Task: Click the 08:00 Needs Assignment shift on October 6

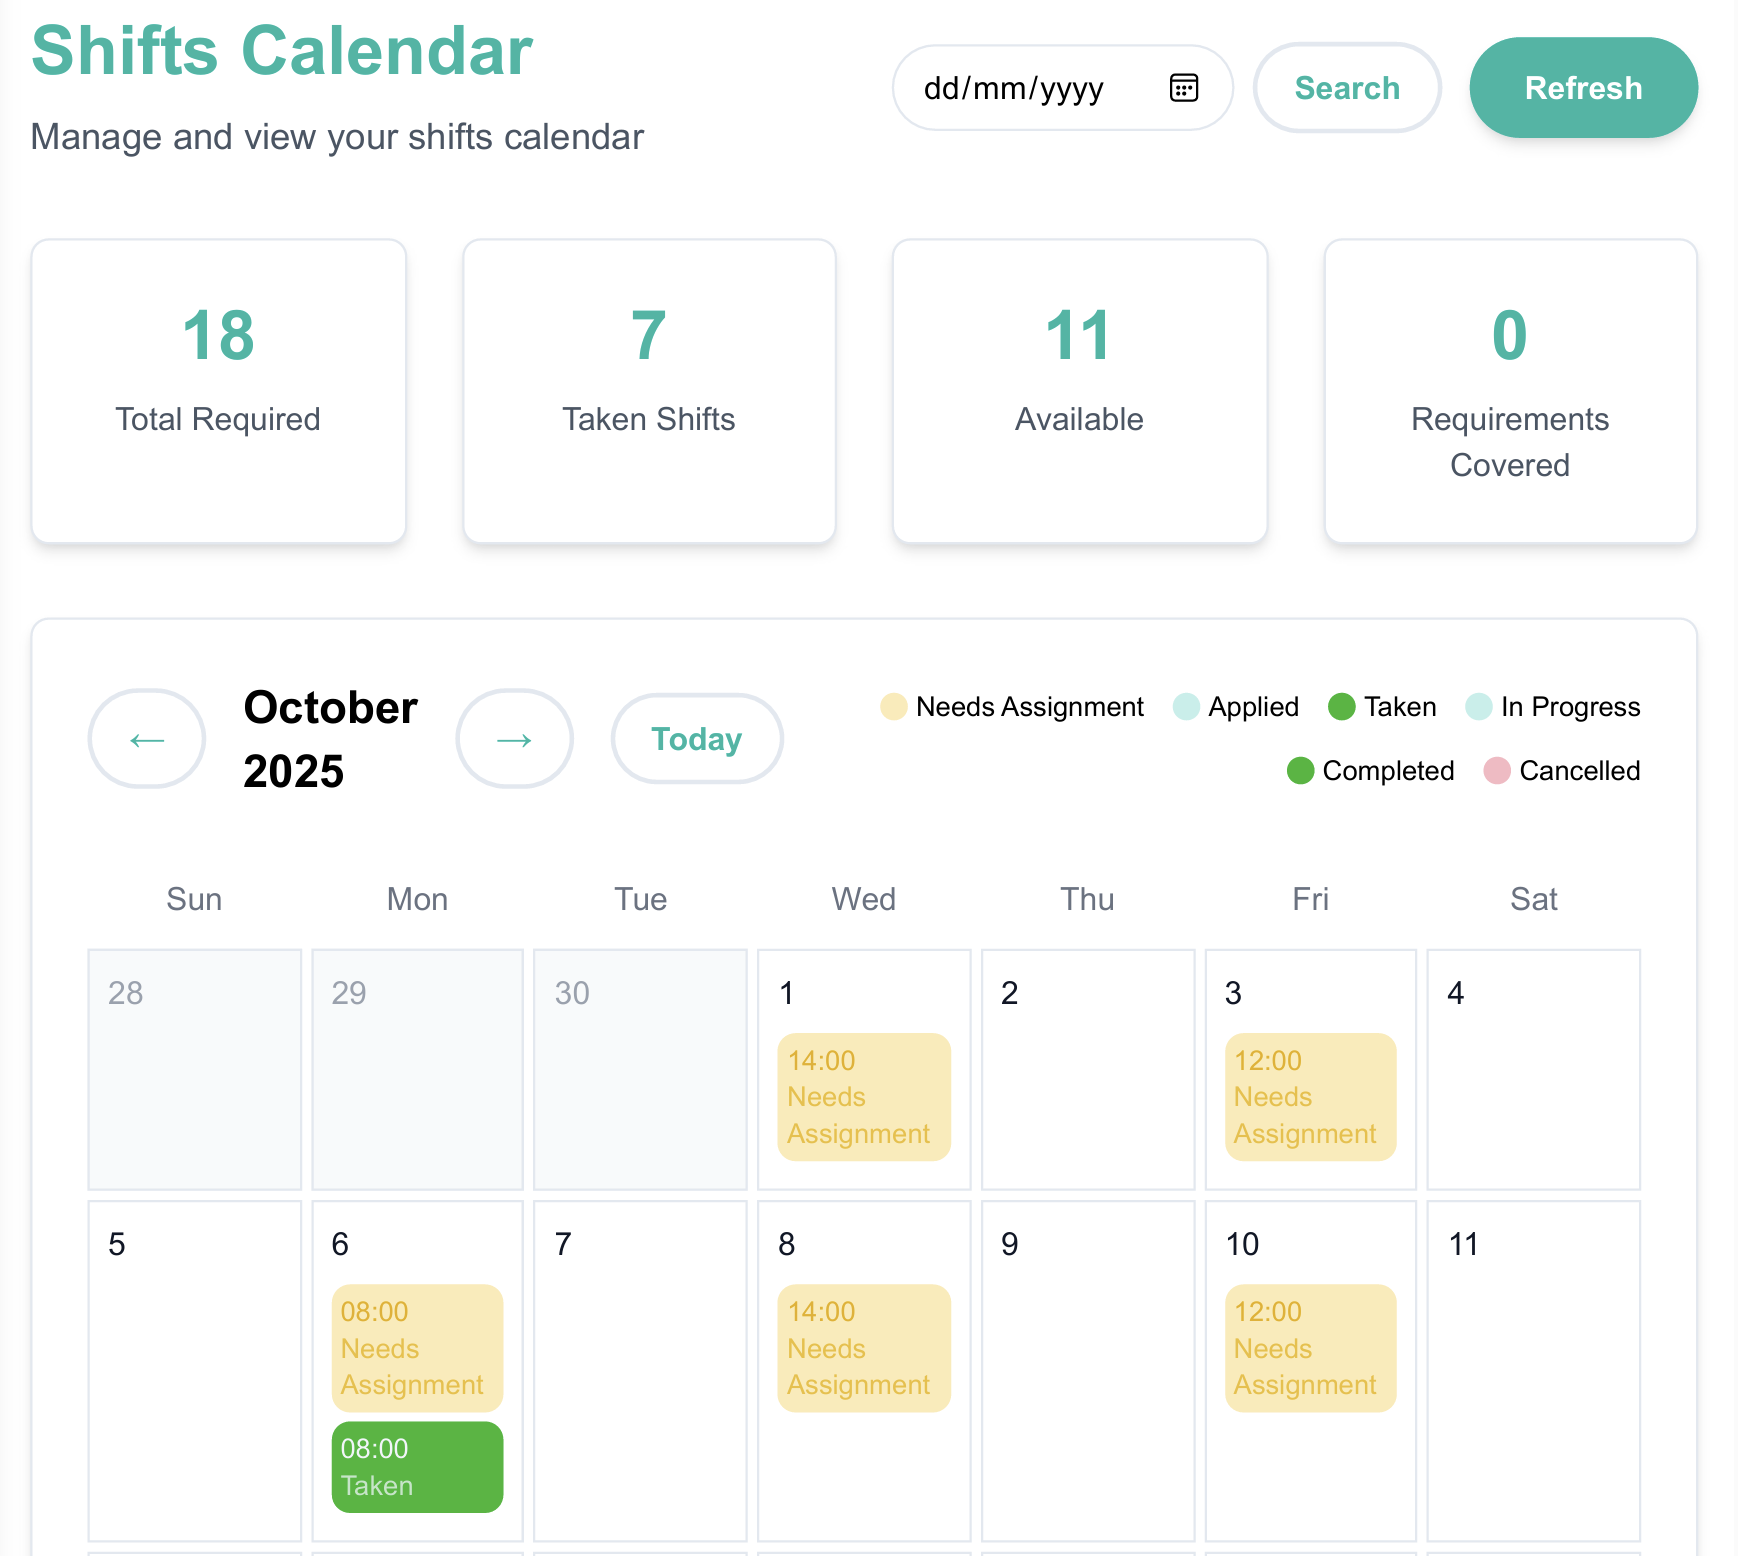Action: point(416,1348)
